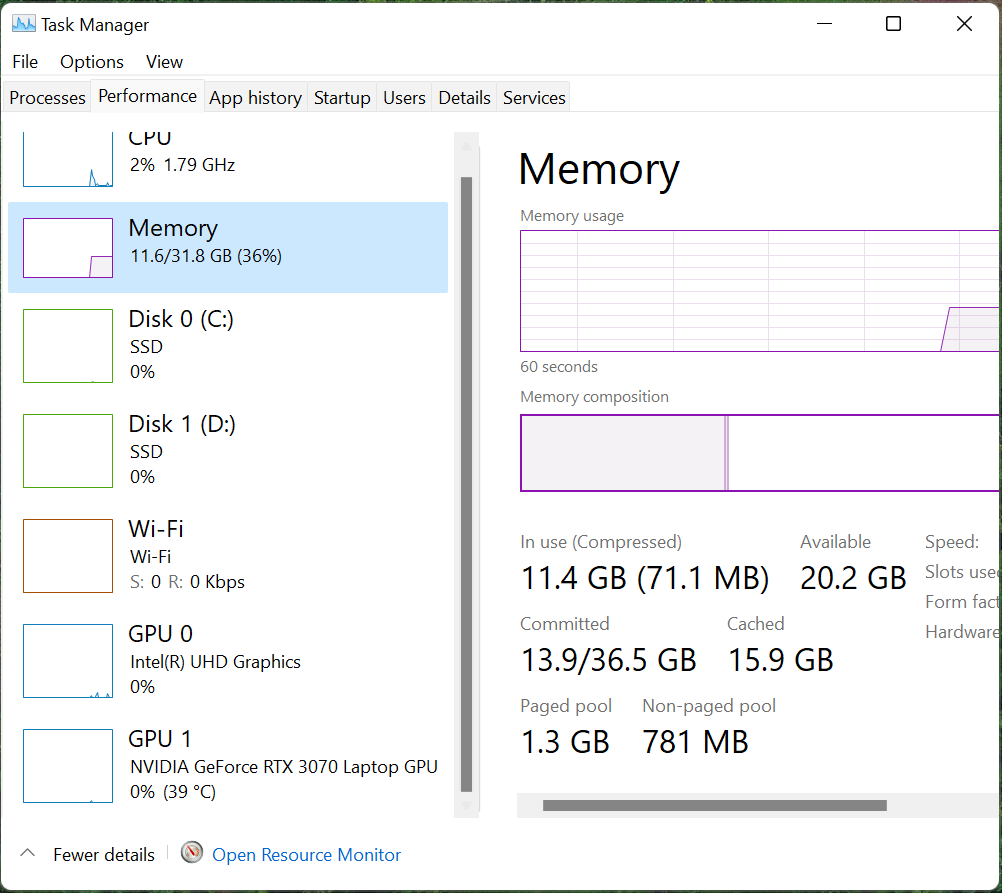Click the horizontal scrollbar under memory stats
Viewport: 1002px width, 893px height.
(x=714, y=805)
